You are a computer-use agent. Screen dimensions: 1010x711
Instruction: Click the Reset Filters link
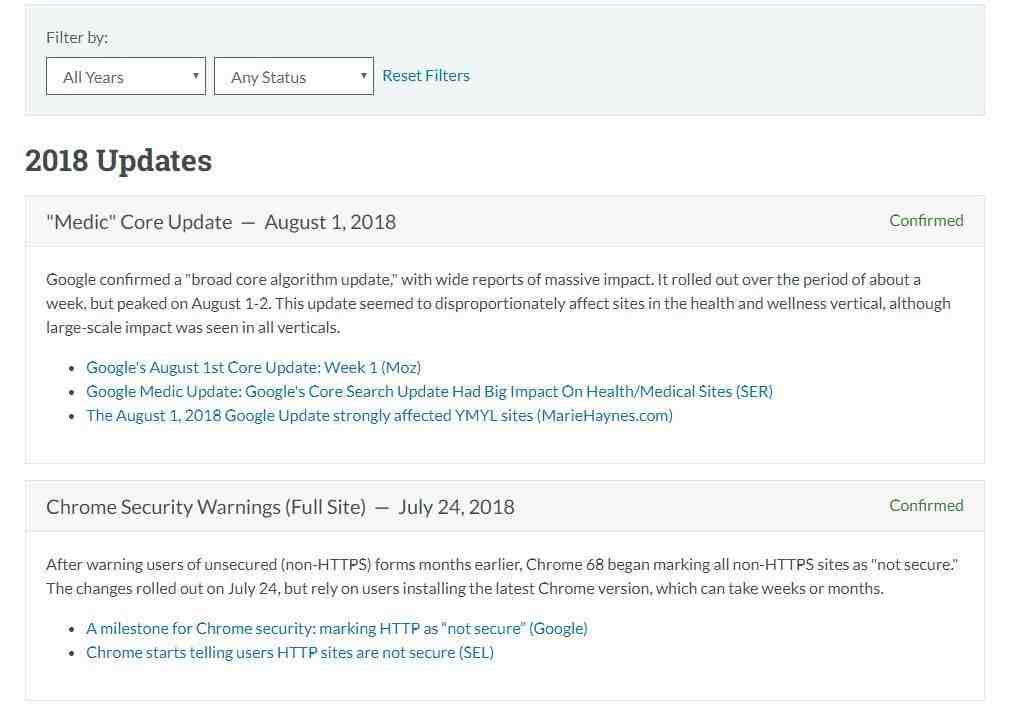(426, 75)
